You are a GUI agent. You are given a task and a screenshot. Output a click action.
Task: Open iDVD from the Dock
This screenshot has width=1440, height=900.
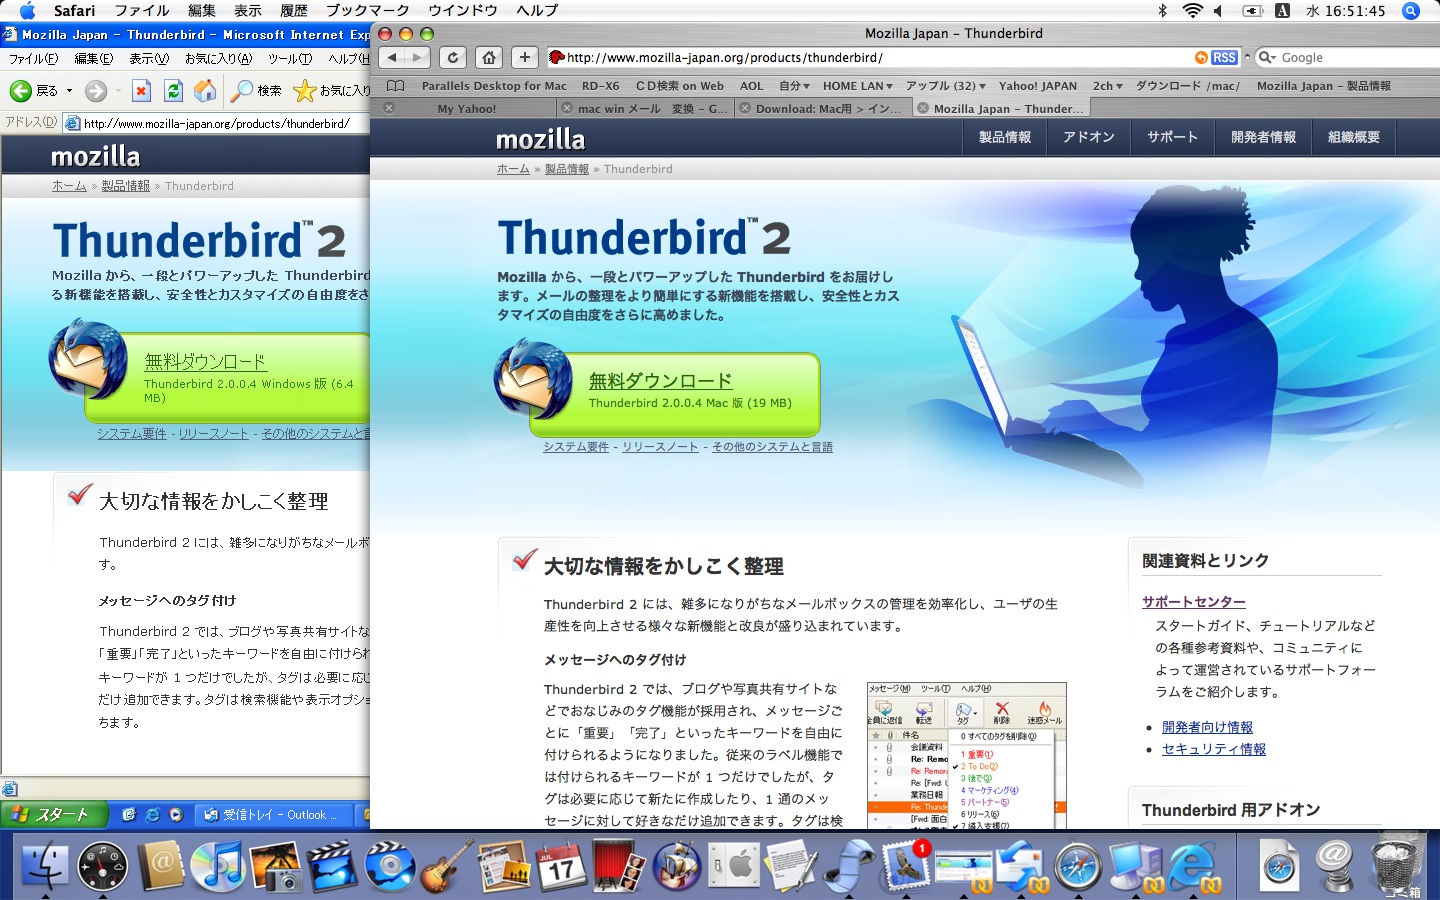pyautogui.click(x=390, y=866)
